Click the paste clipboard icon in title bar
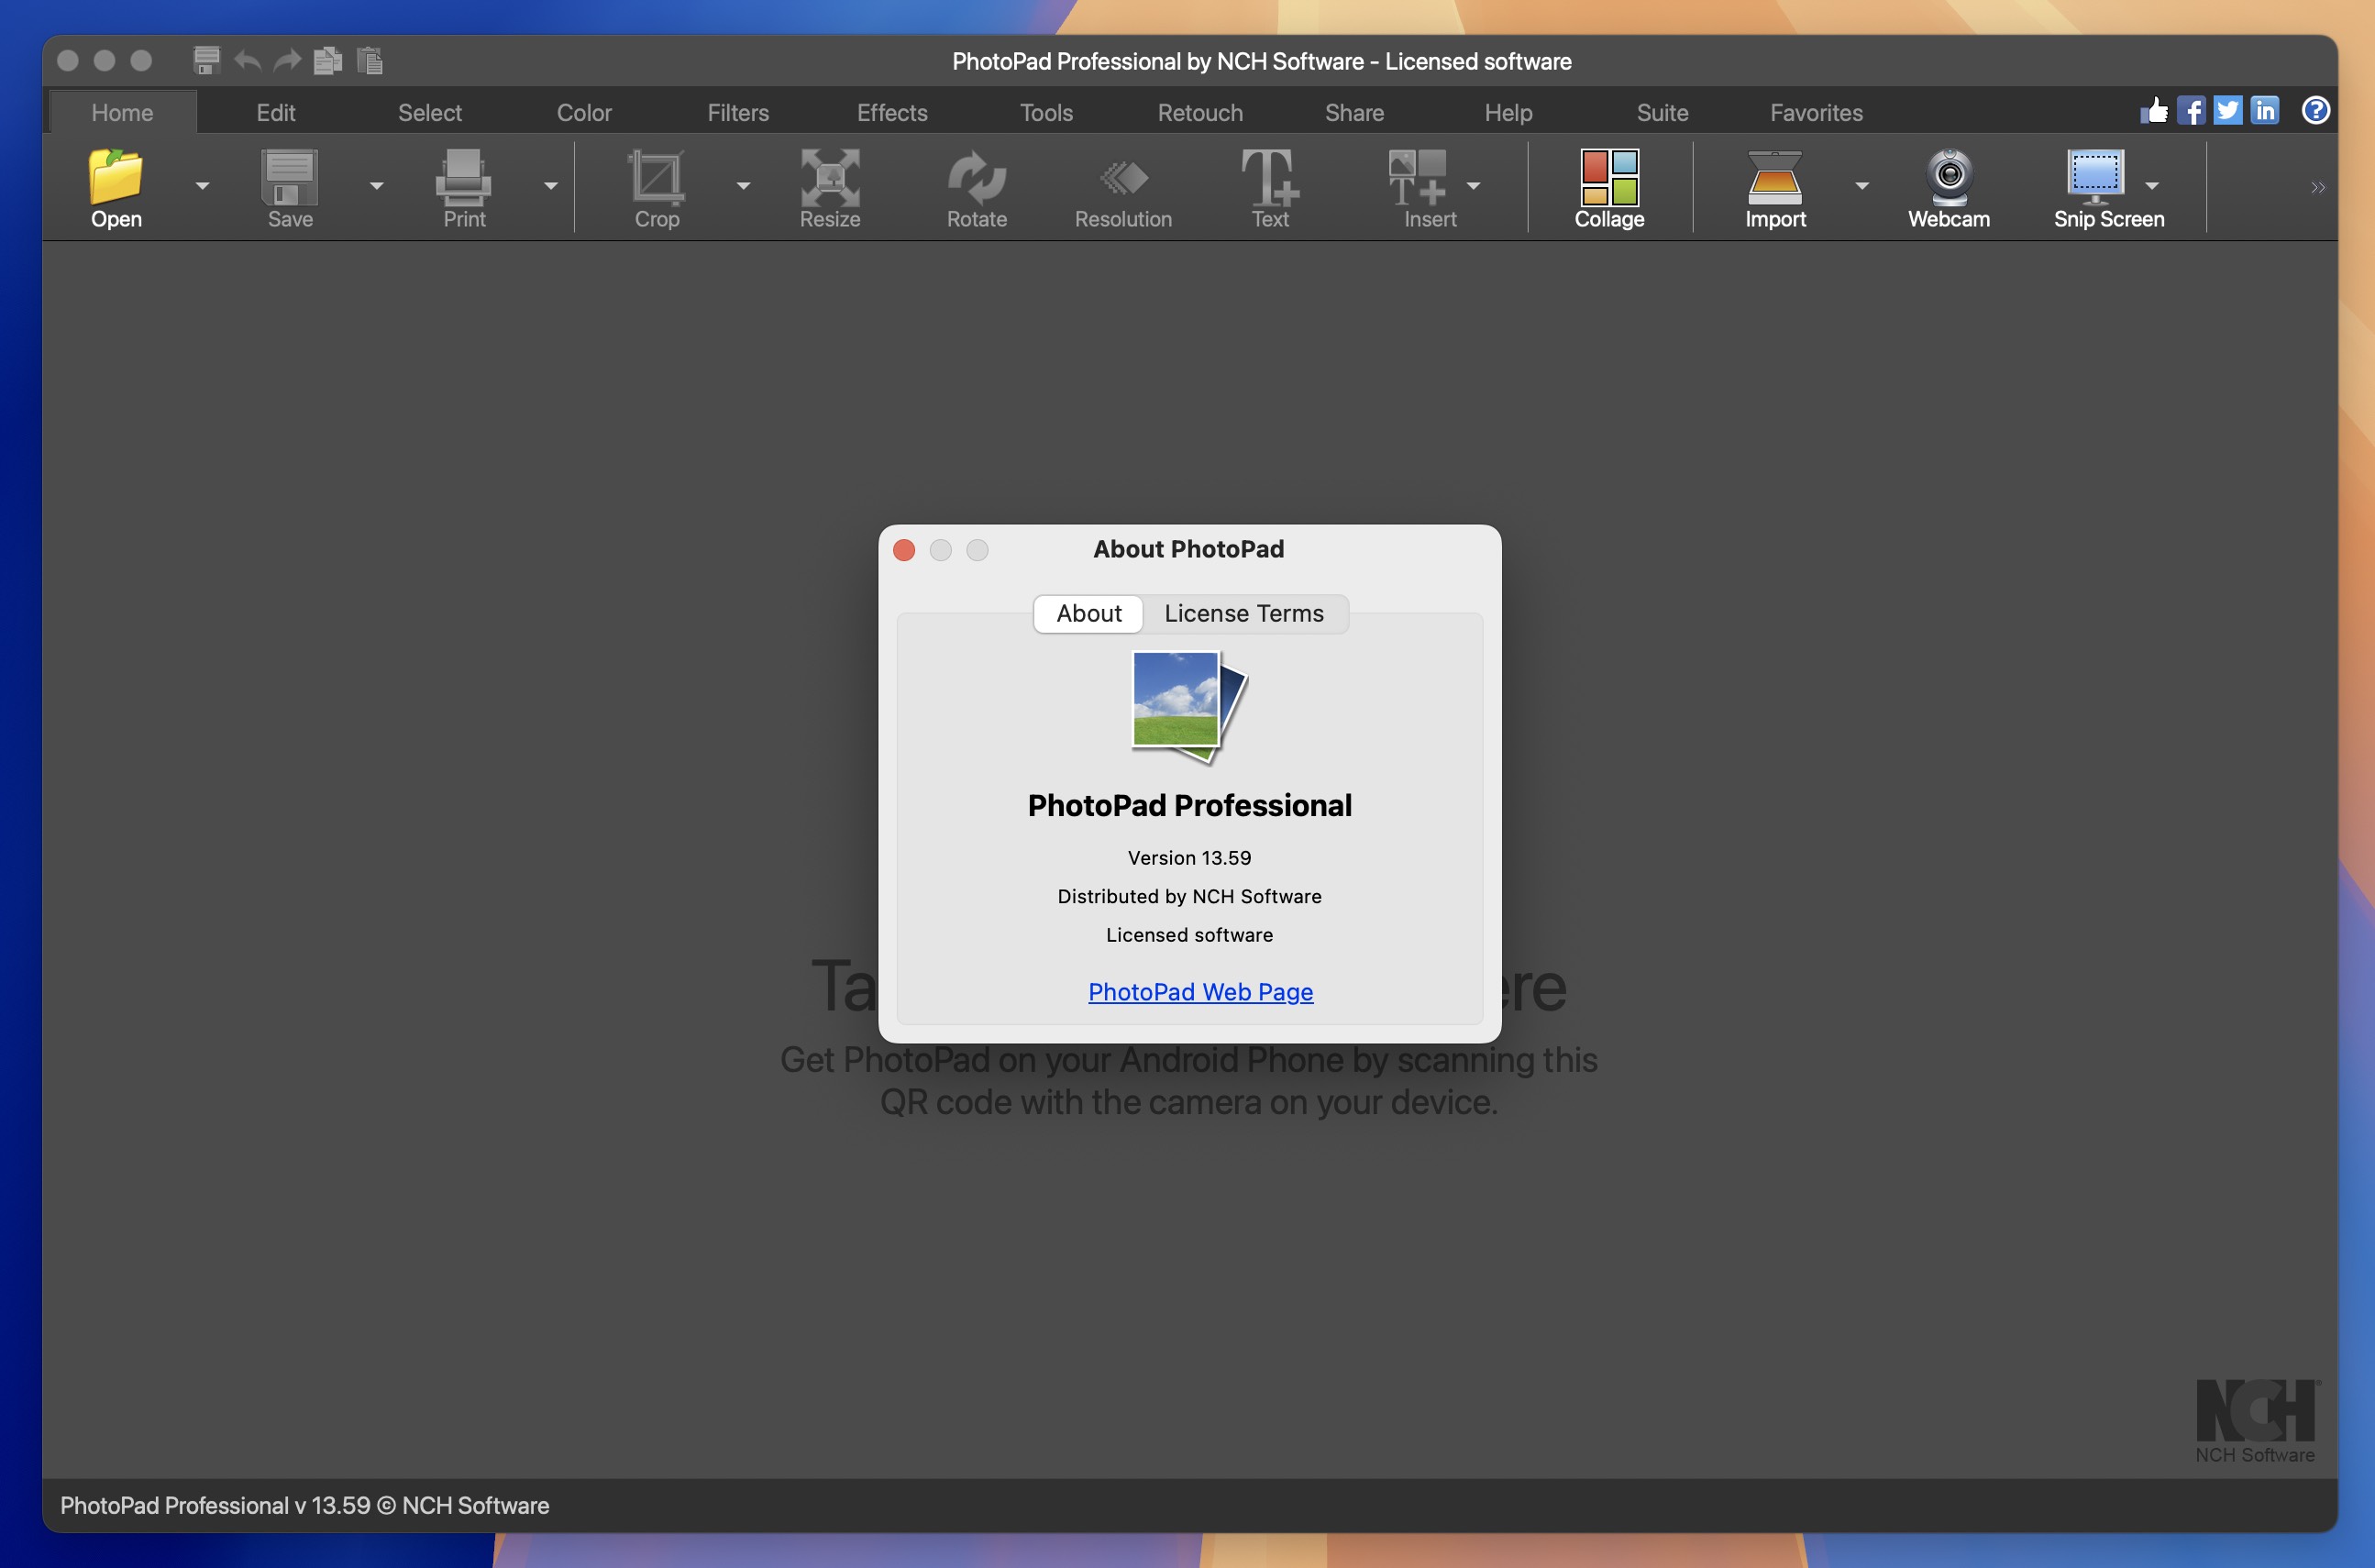The image size is (2375, 1568). click(369, 60)
